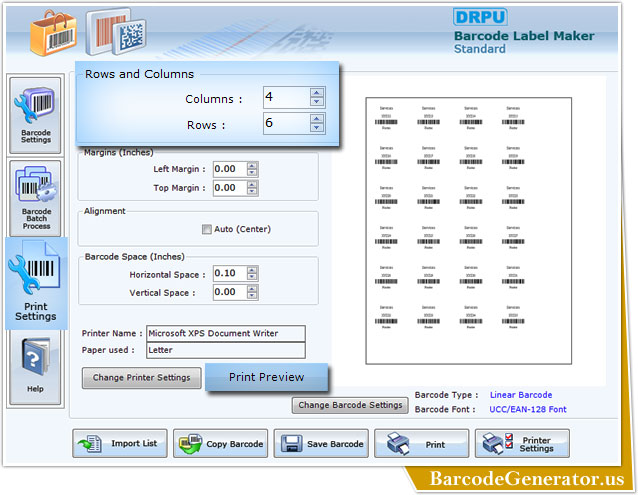Decrease the Rows value
The height and width of the screenshot is (495, 638).
click(317, 128)
